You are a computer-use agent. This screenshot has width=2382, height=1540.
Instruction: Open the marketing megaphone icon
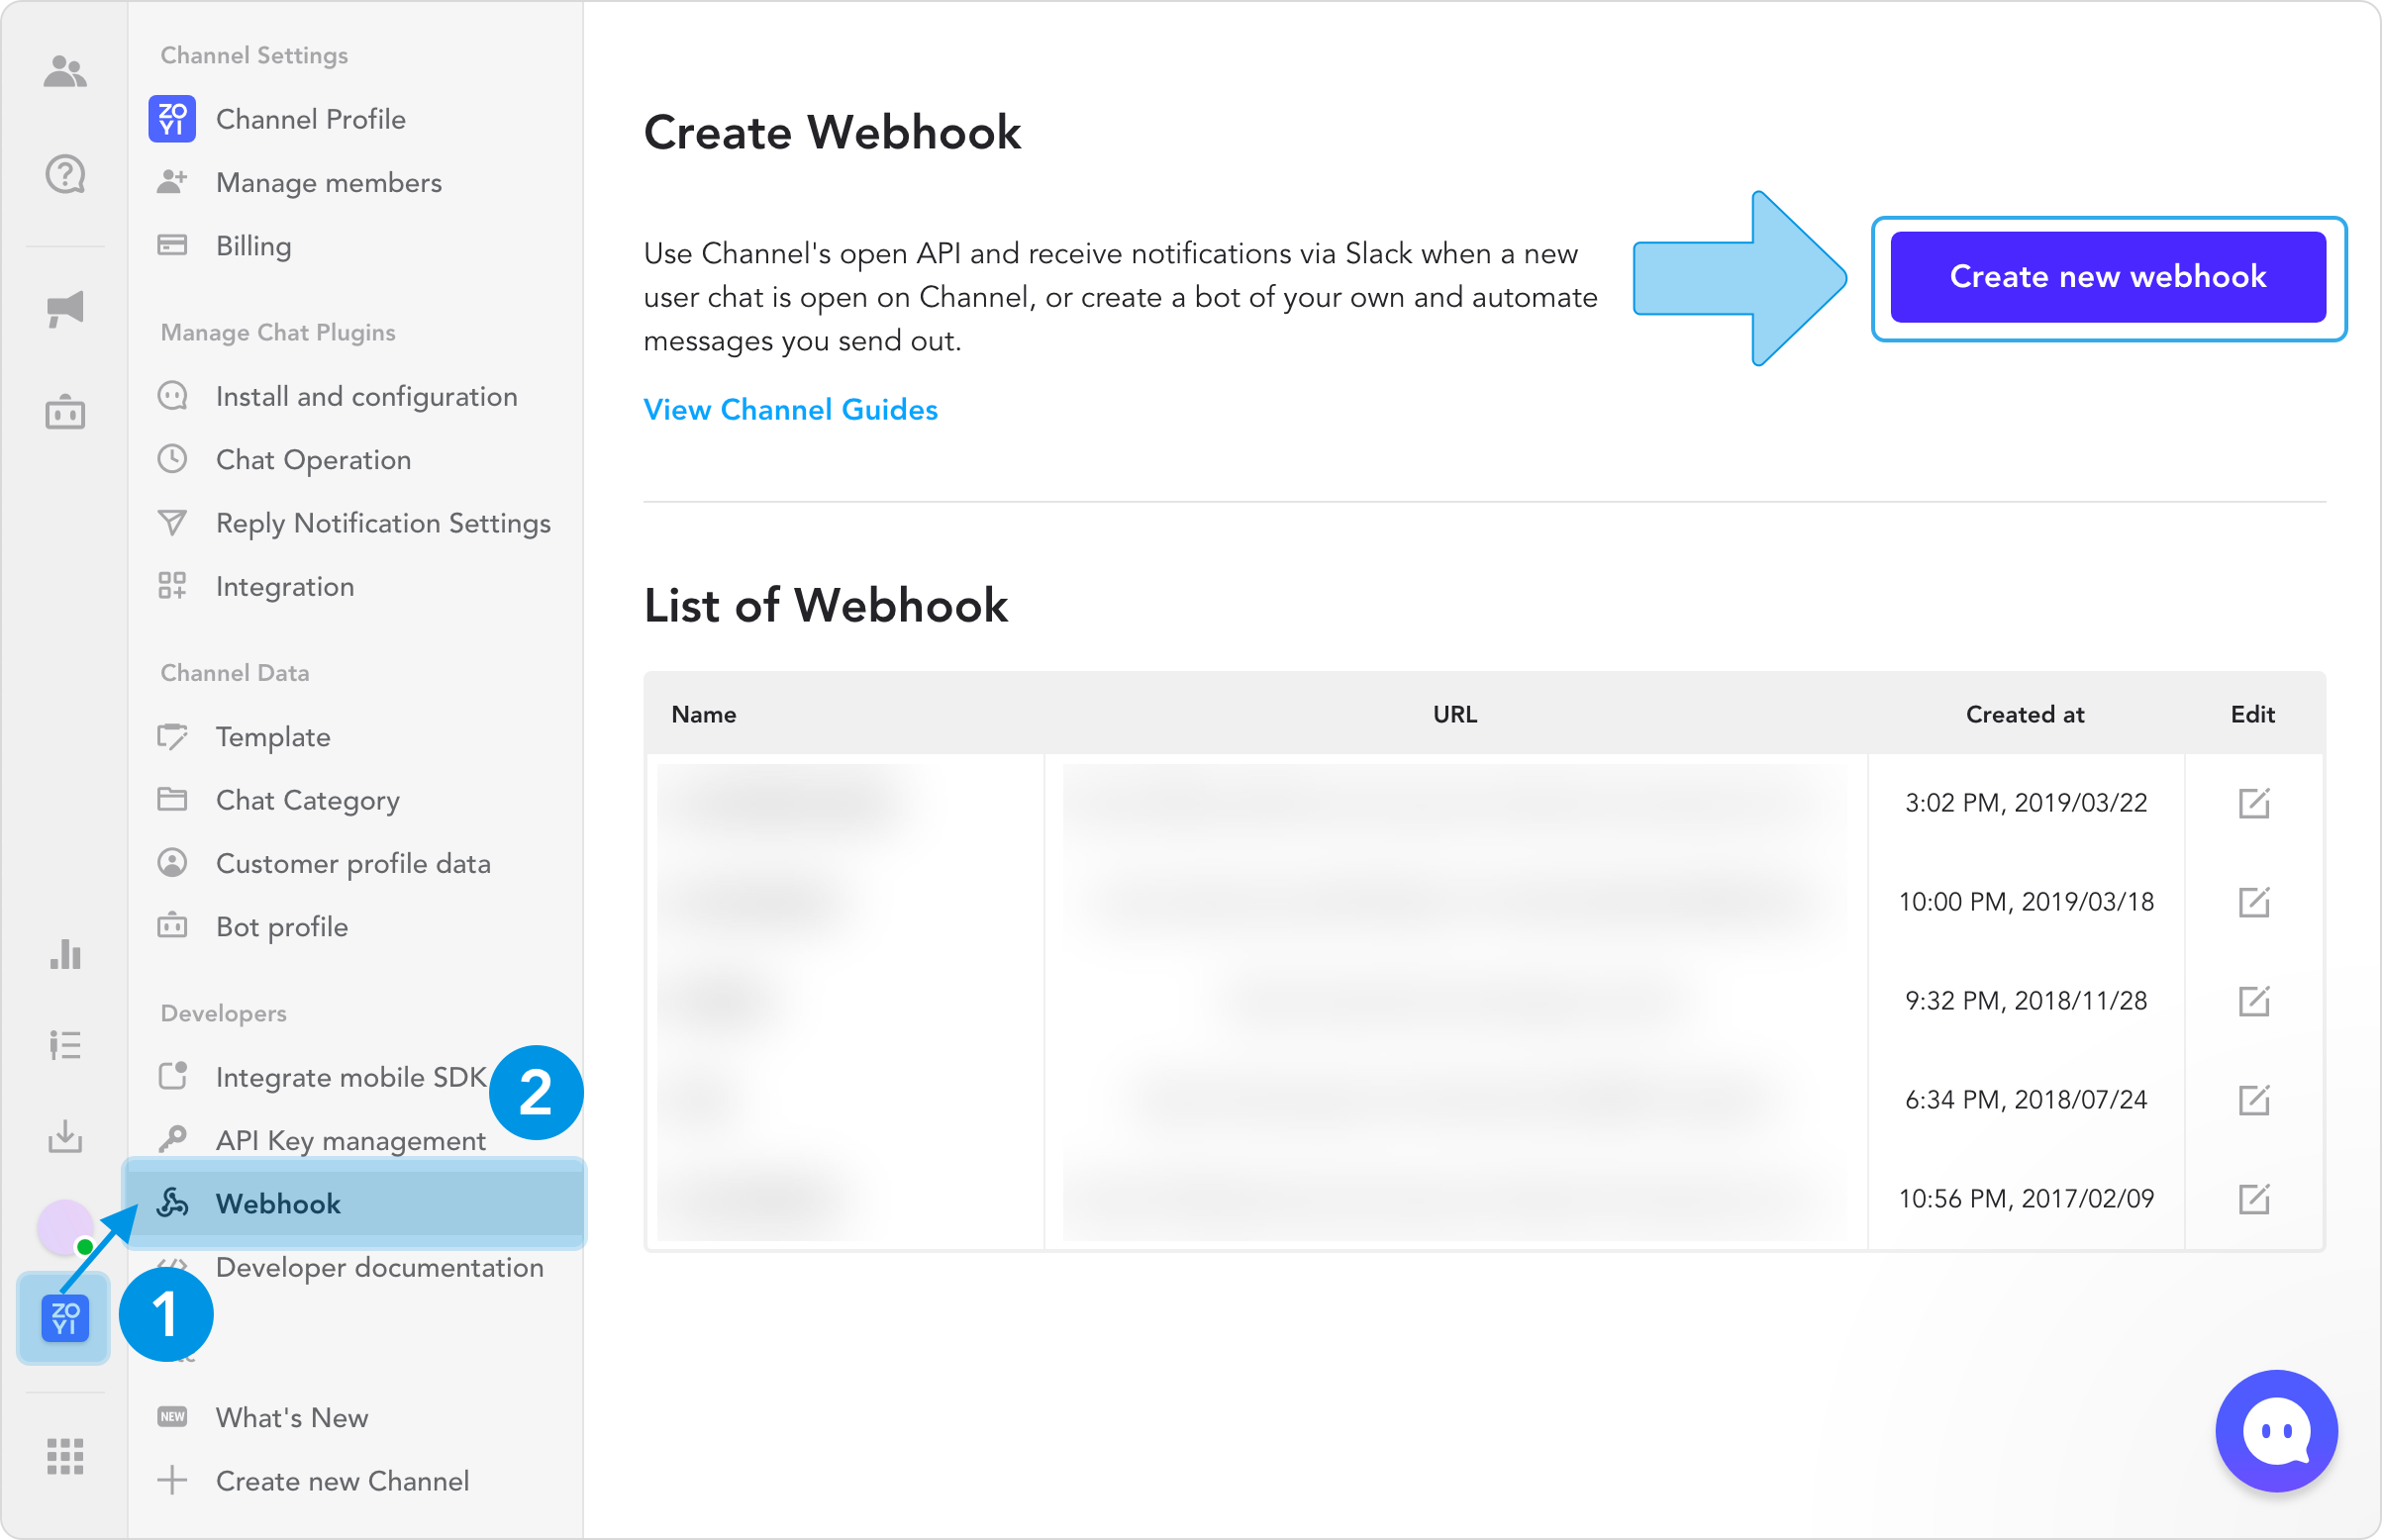tap(65, 308)
